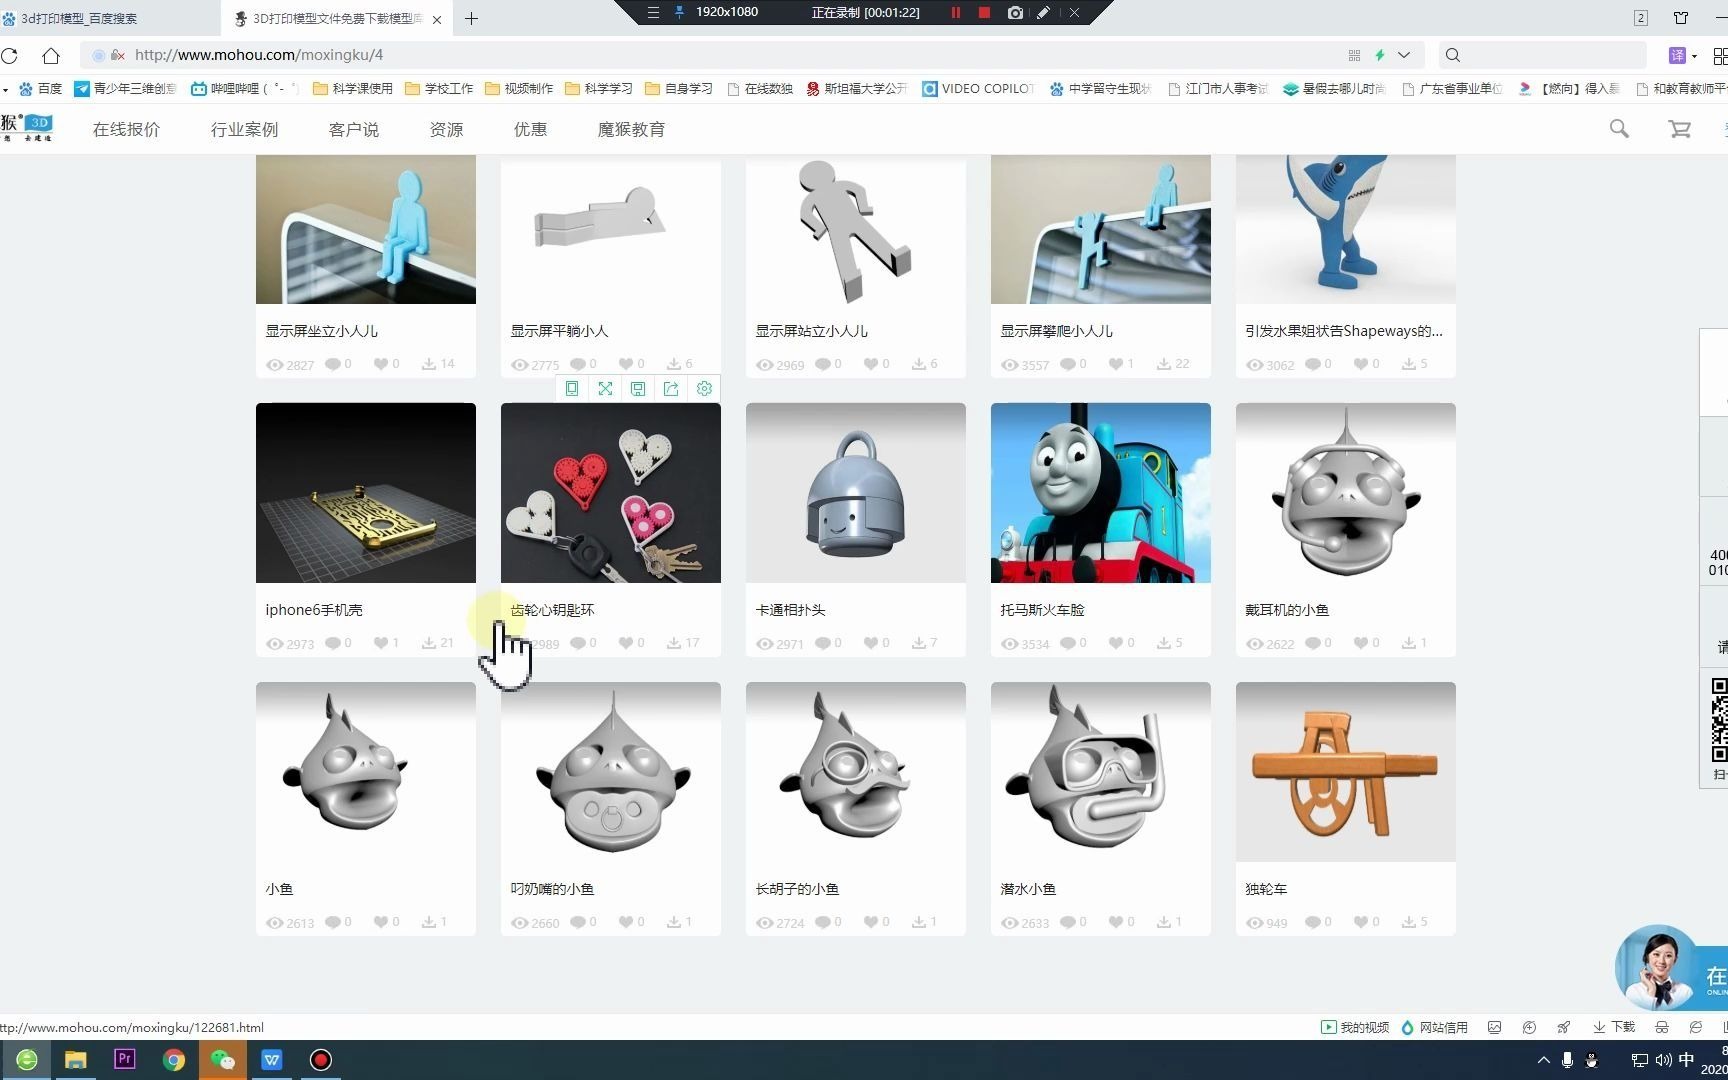Click the rocket accelerator icon in status bar
This screenshot has height=1080, width=1728.
point(1563,1027)
